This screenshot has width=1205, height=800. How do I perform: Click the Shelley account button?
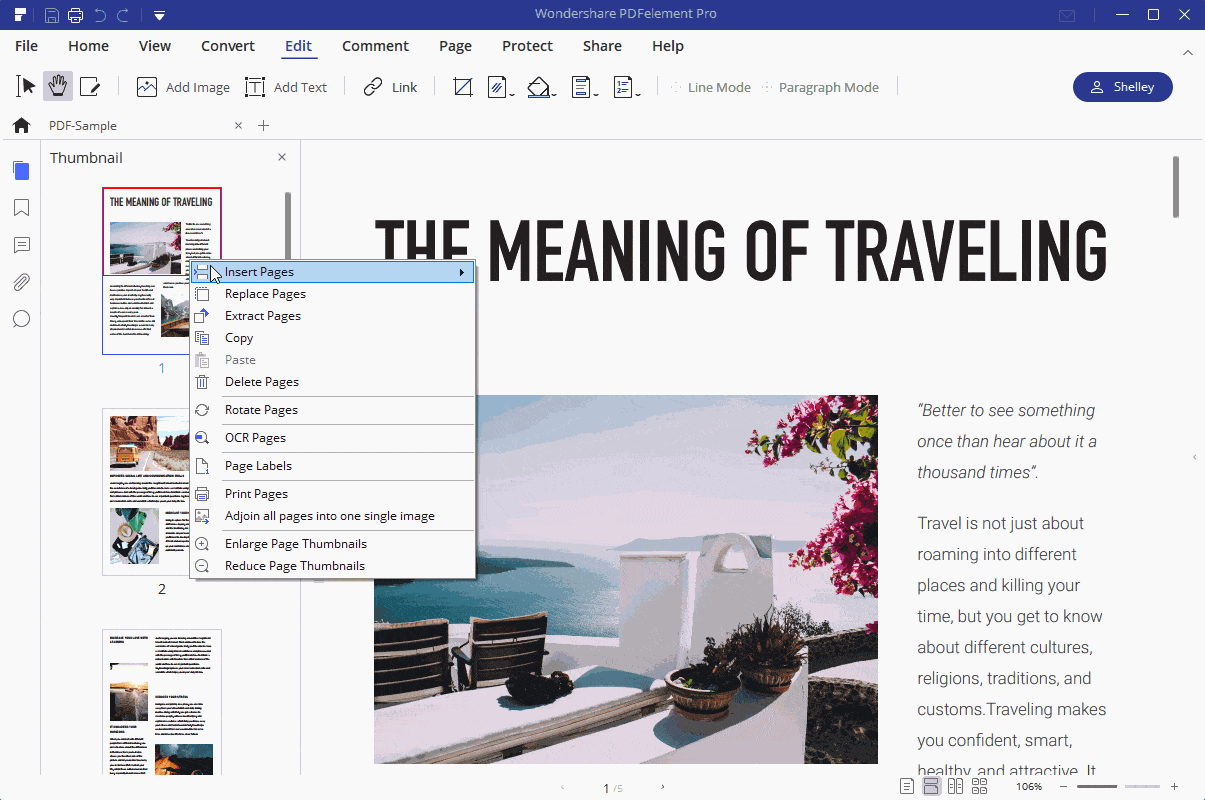pos(1122,86)
